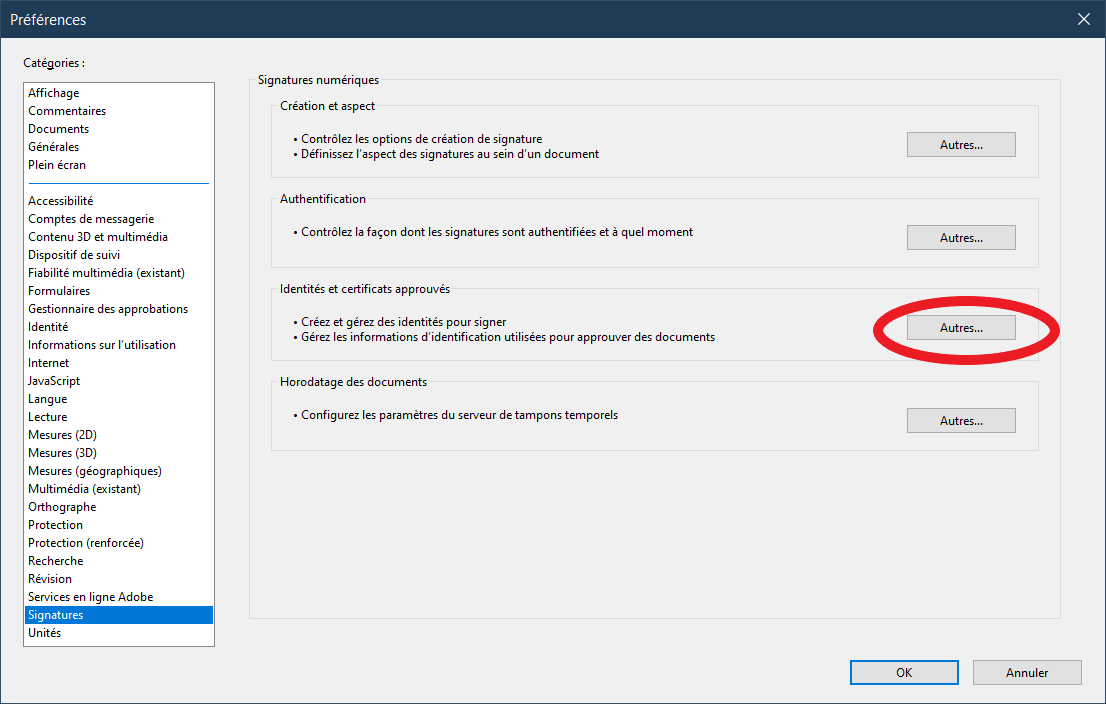Image resolution: width=1106 pixels, height=704 pixels.
Task: Select Gestionnaire des approbations
Action: coord(108,309)
